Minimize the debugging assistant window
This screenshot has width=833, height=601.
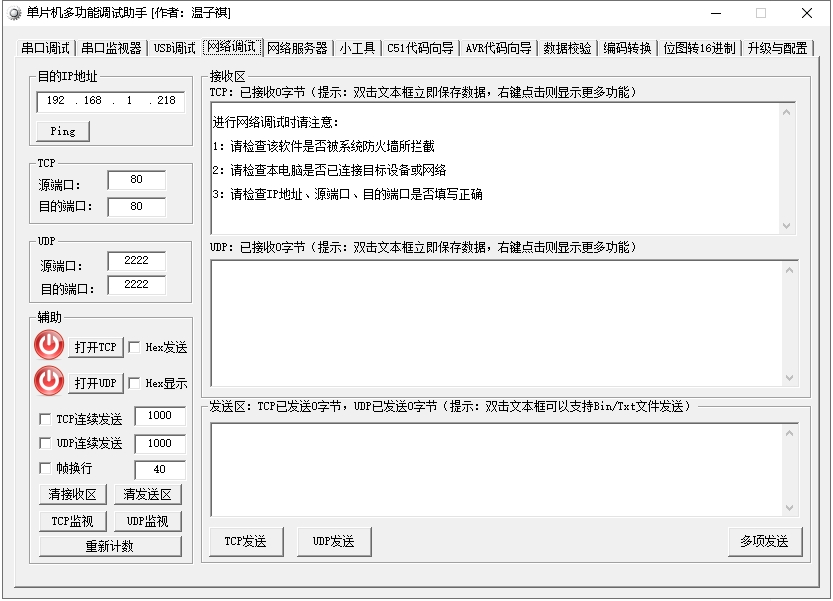[x=716, y=13]
